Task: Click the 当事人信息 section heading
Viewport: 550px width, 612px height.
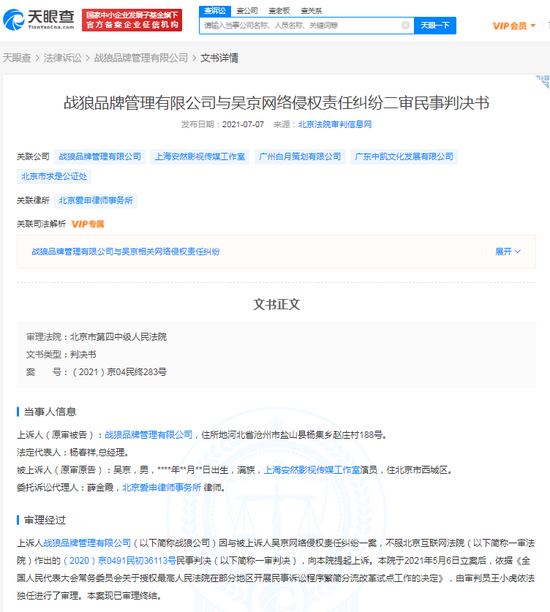Action: (x=50, y=412)
